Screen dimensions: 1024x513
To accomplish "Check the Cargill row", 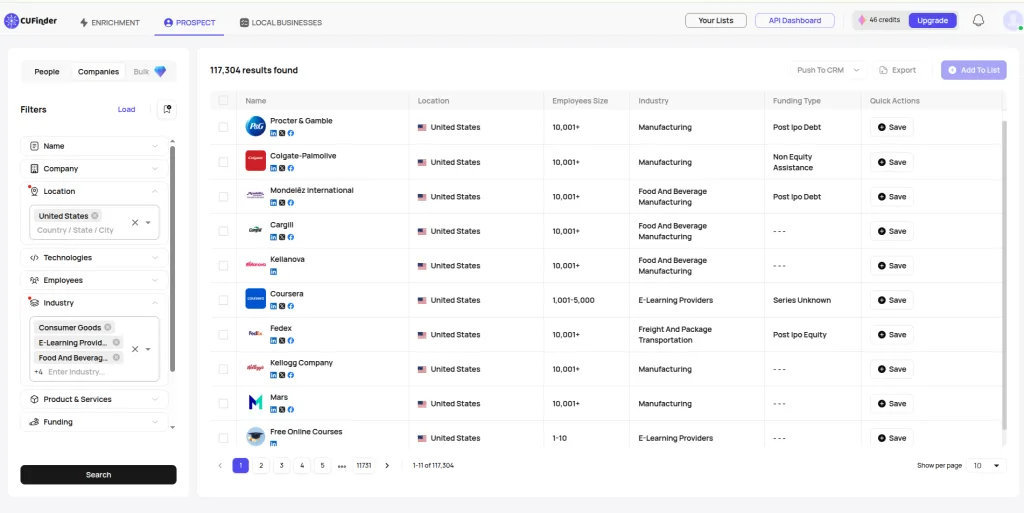I will [223, 231].
